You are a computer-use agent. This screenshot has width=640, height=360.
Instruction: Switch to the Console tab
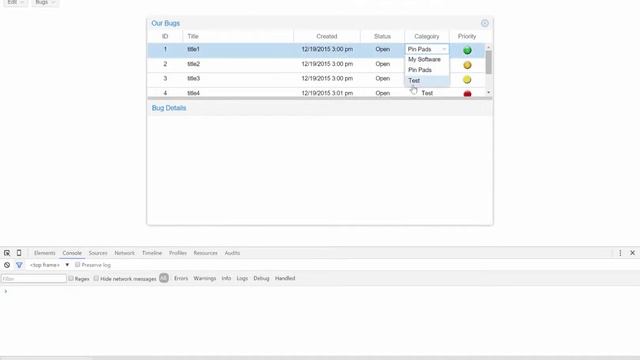[x=72, y=253]
